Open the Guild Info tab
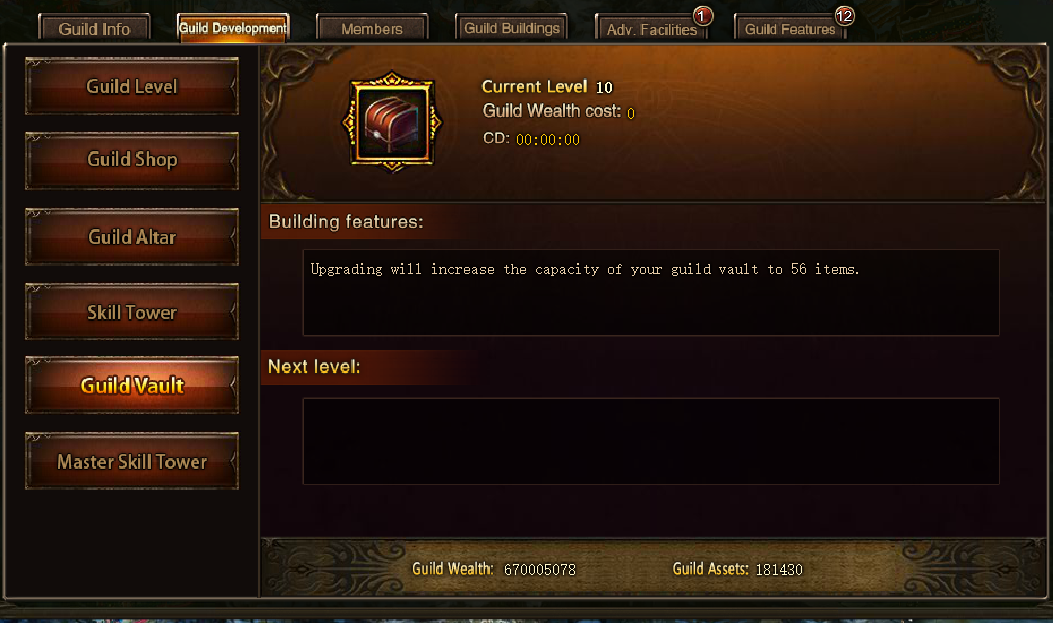 pos(94,28)
